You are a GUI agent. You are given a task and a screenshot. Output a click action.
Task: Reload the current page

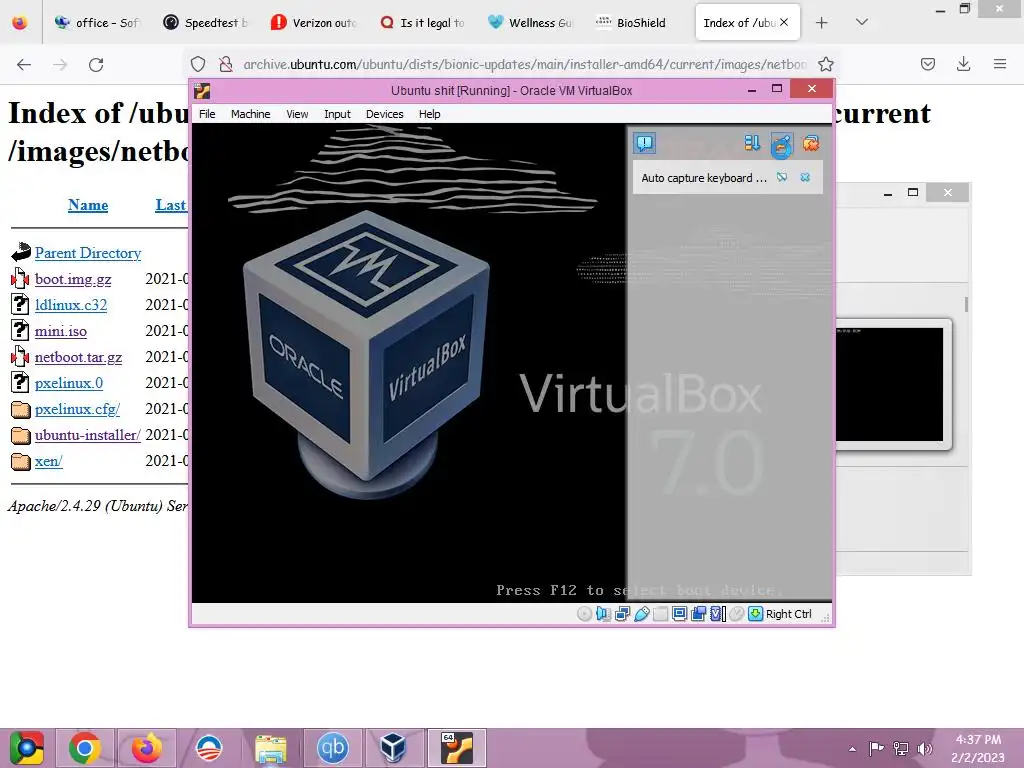pos(96,64)
